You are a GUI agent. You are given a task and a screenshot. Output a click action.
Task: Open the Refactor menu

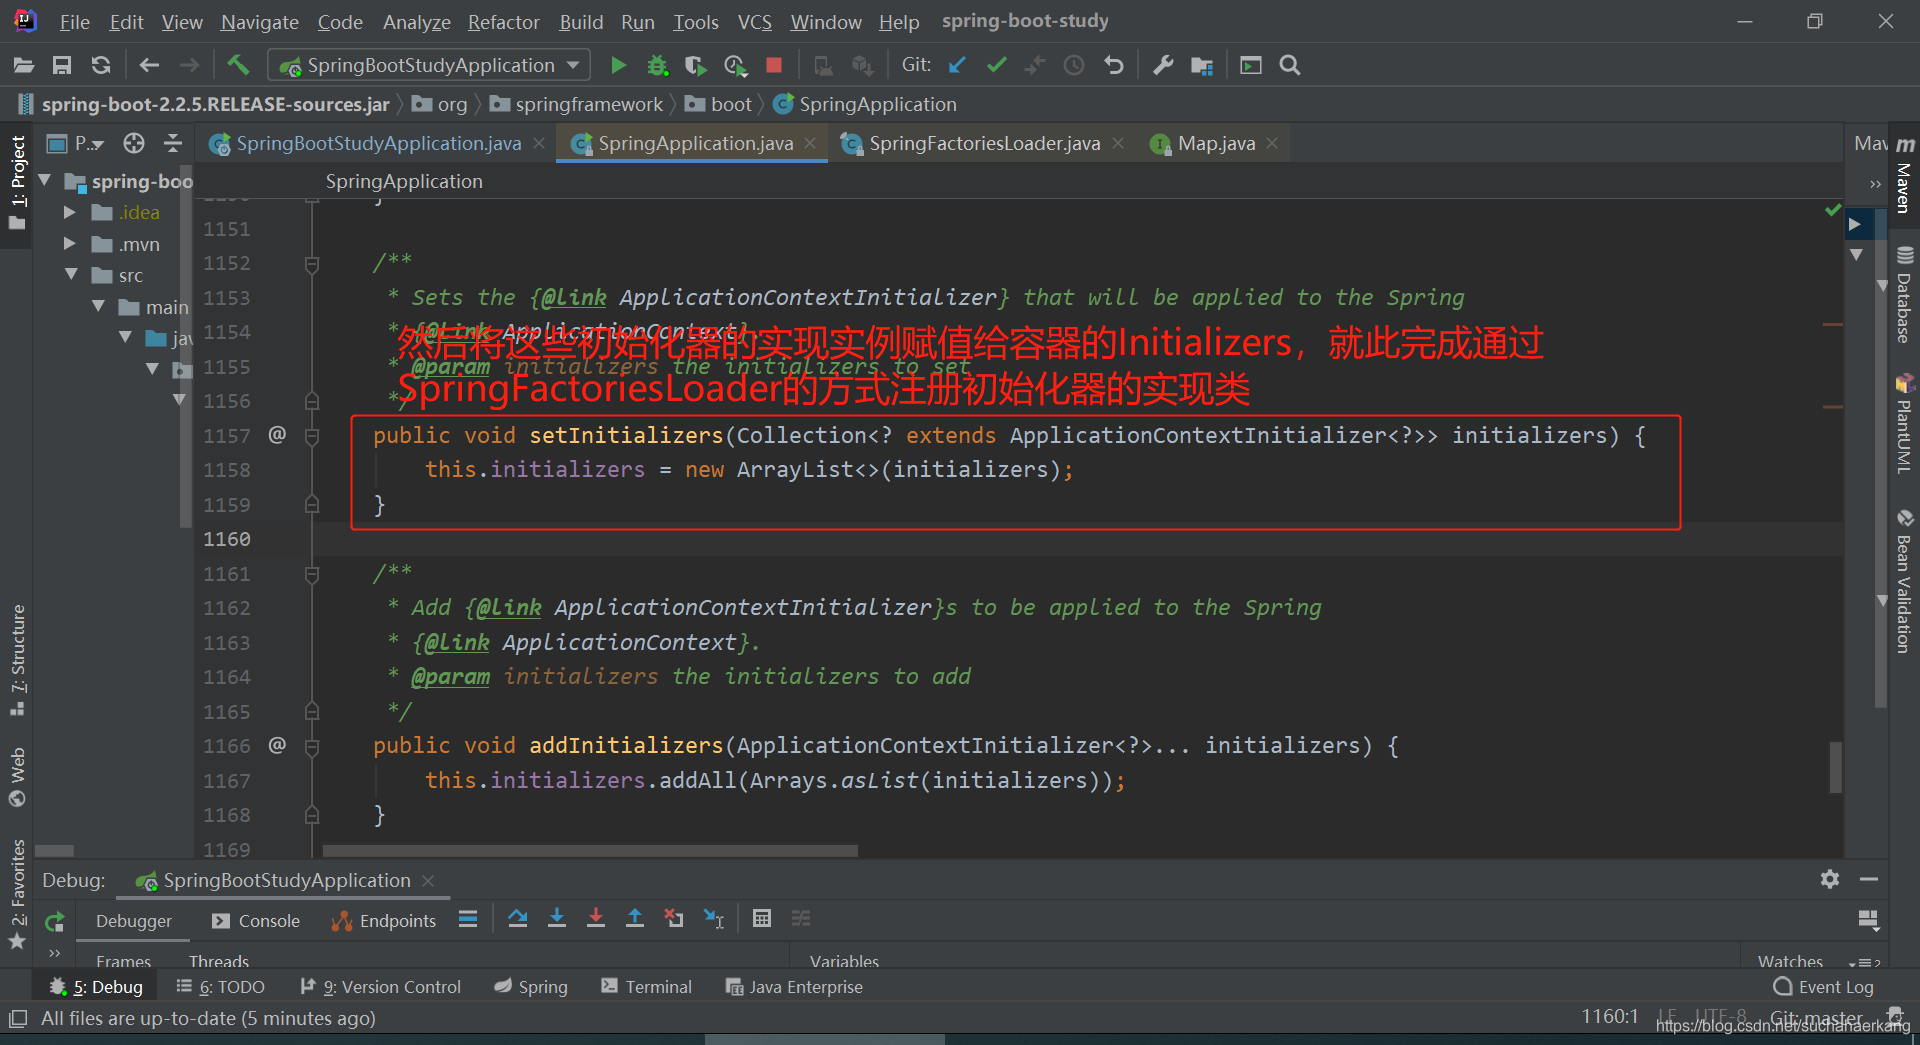click(504, 22)
